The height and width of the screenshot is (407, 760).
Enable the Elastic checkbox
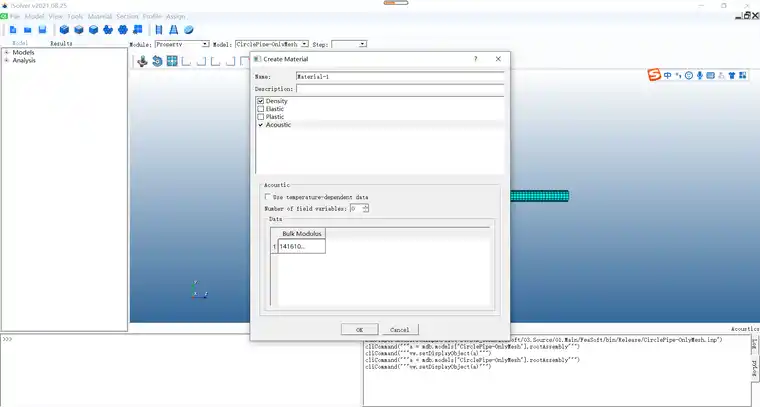pyautogui.click(x=261, y=109)
